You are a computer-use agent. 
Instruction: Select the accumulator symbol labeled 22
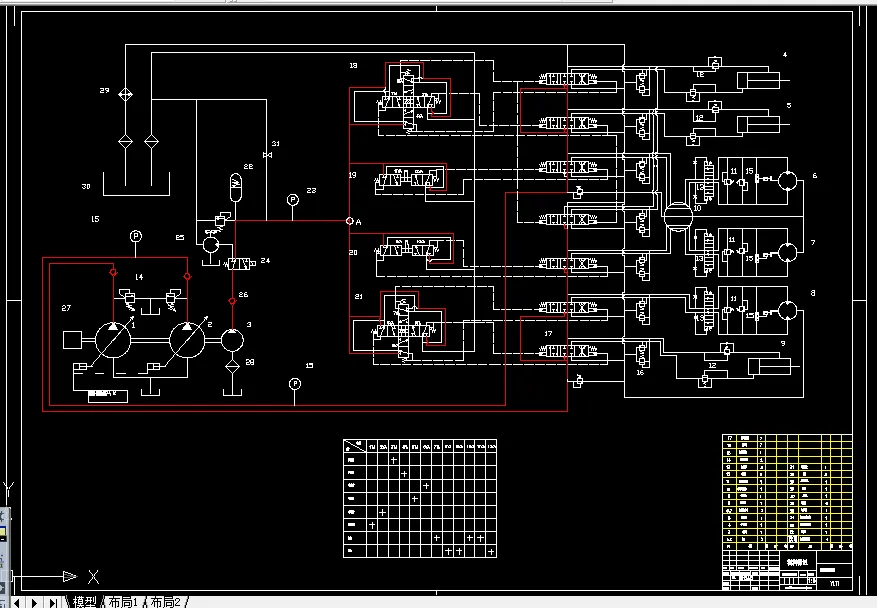(x=236, y=187)
